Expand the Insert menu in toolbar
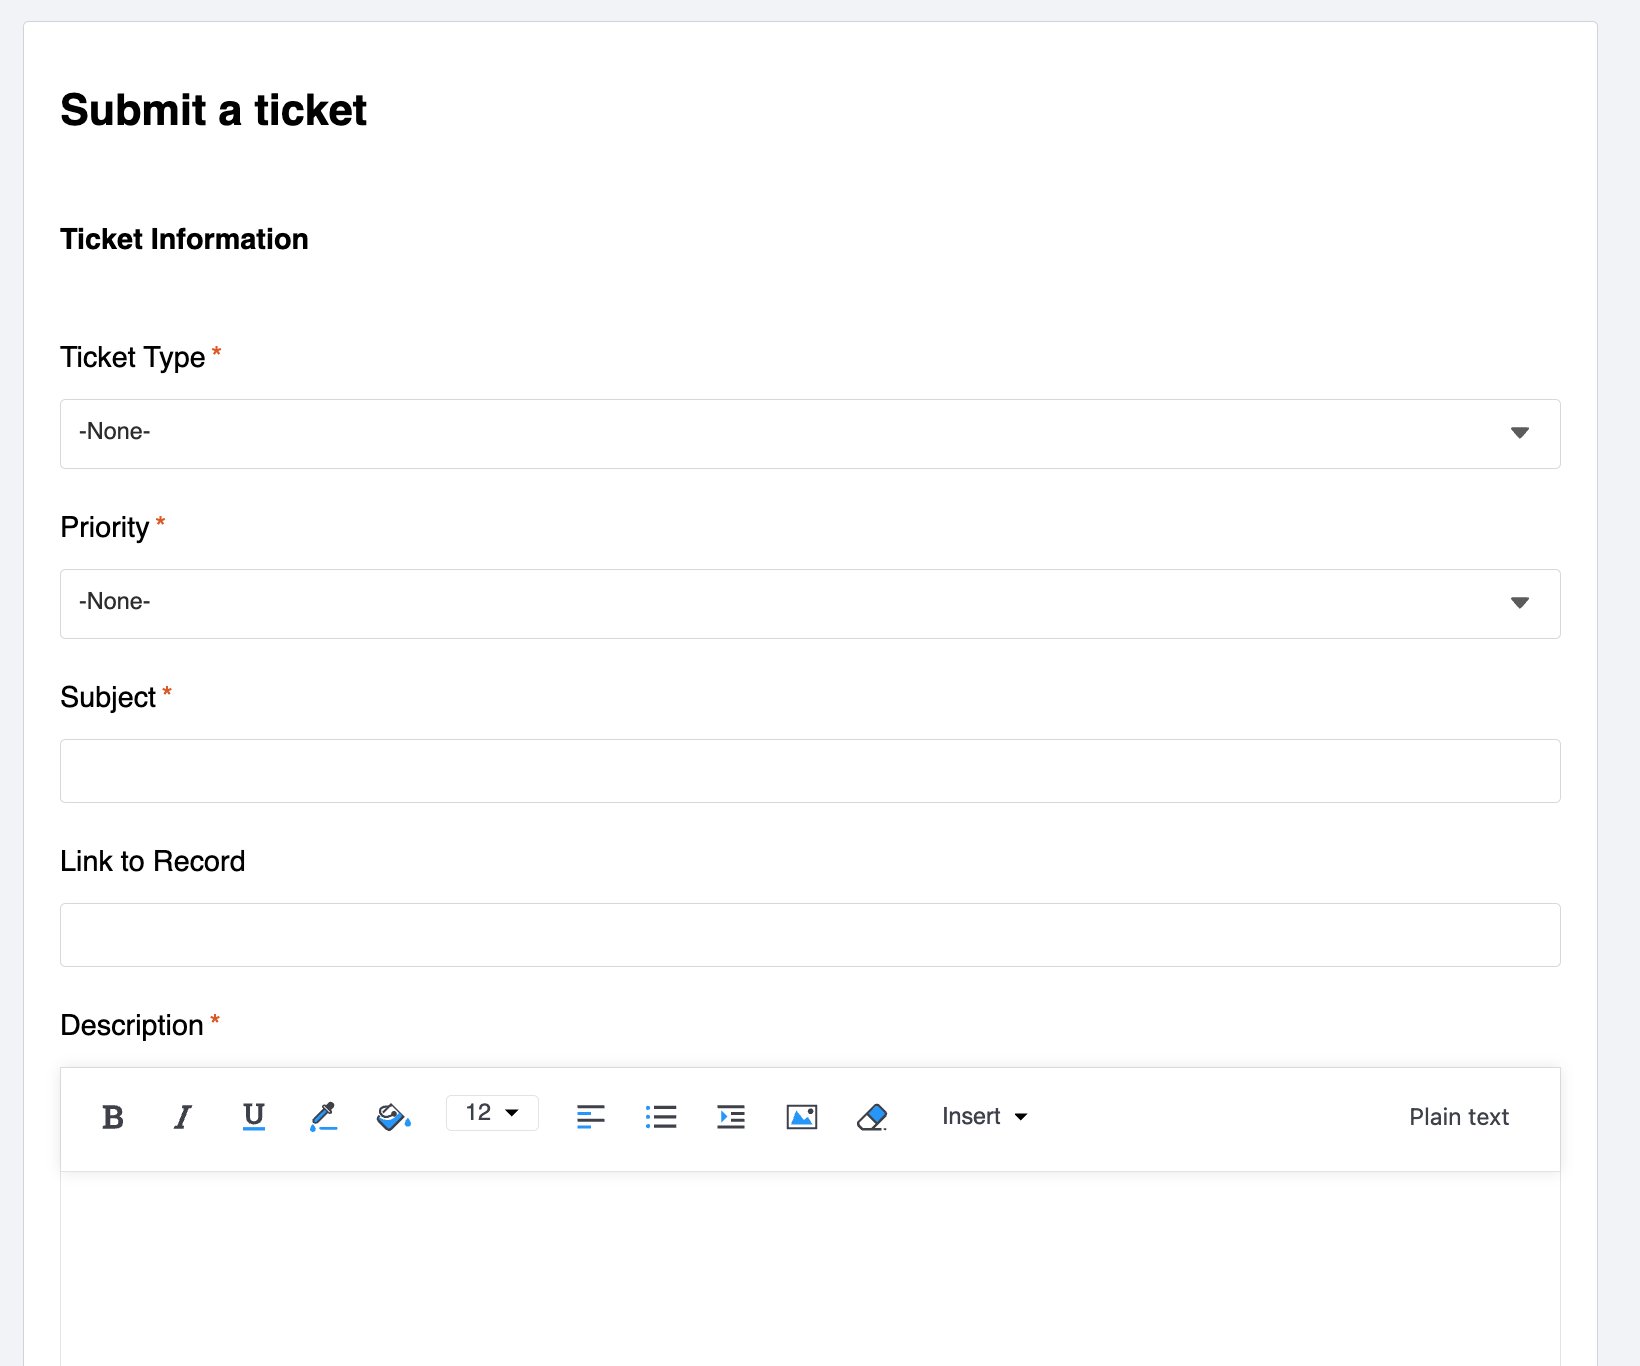This screenshot has height=1366, width=1640. point(984,1117)
